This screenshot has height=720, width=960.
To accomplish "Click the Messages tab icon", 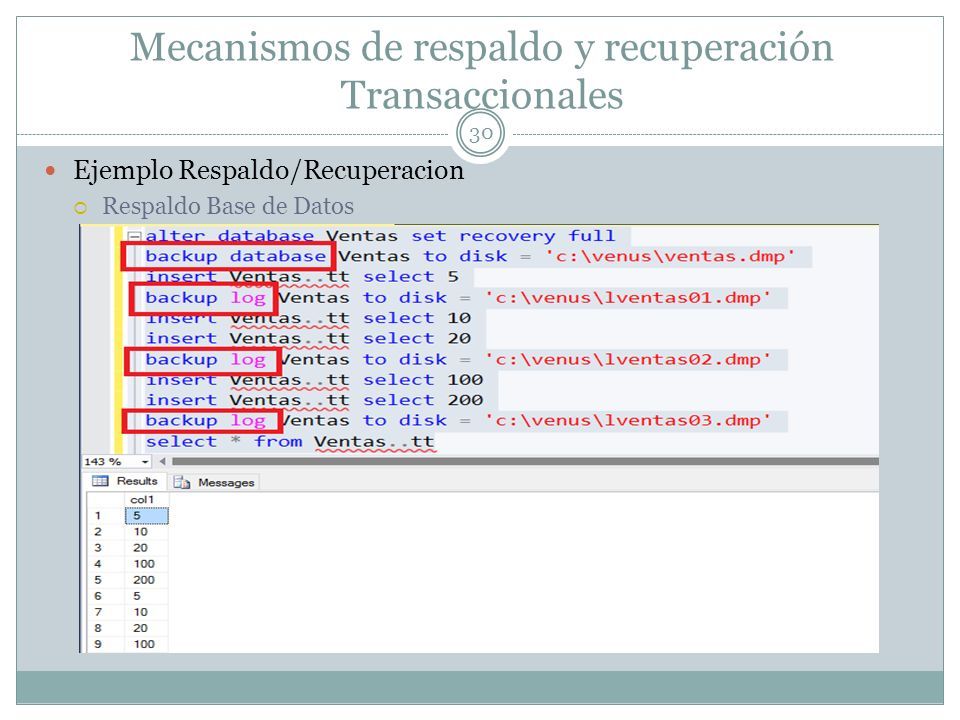I will coord(181,482).
